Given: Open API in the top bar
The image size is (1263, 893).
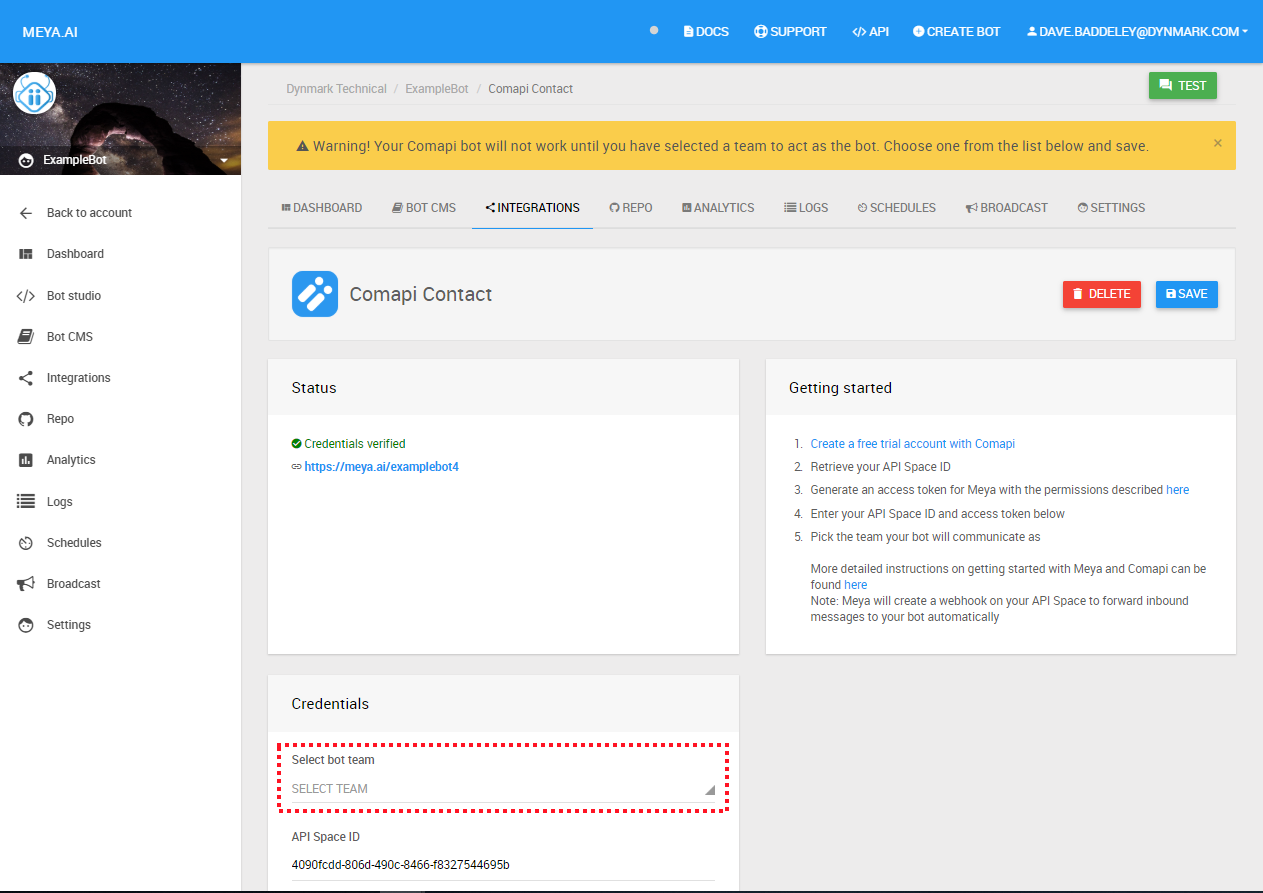Looking at the screenshot, I should (x=870, y=31).
